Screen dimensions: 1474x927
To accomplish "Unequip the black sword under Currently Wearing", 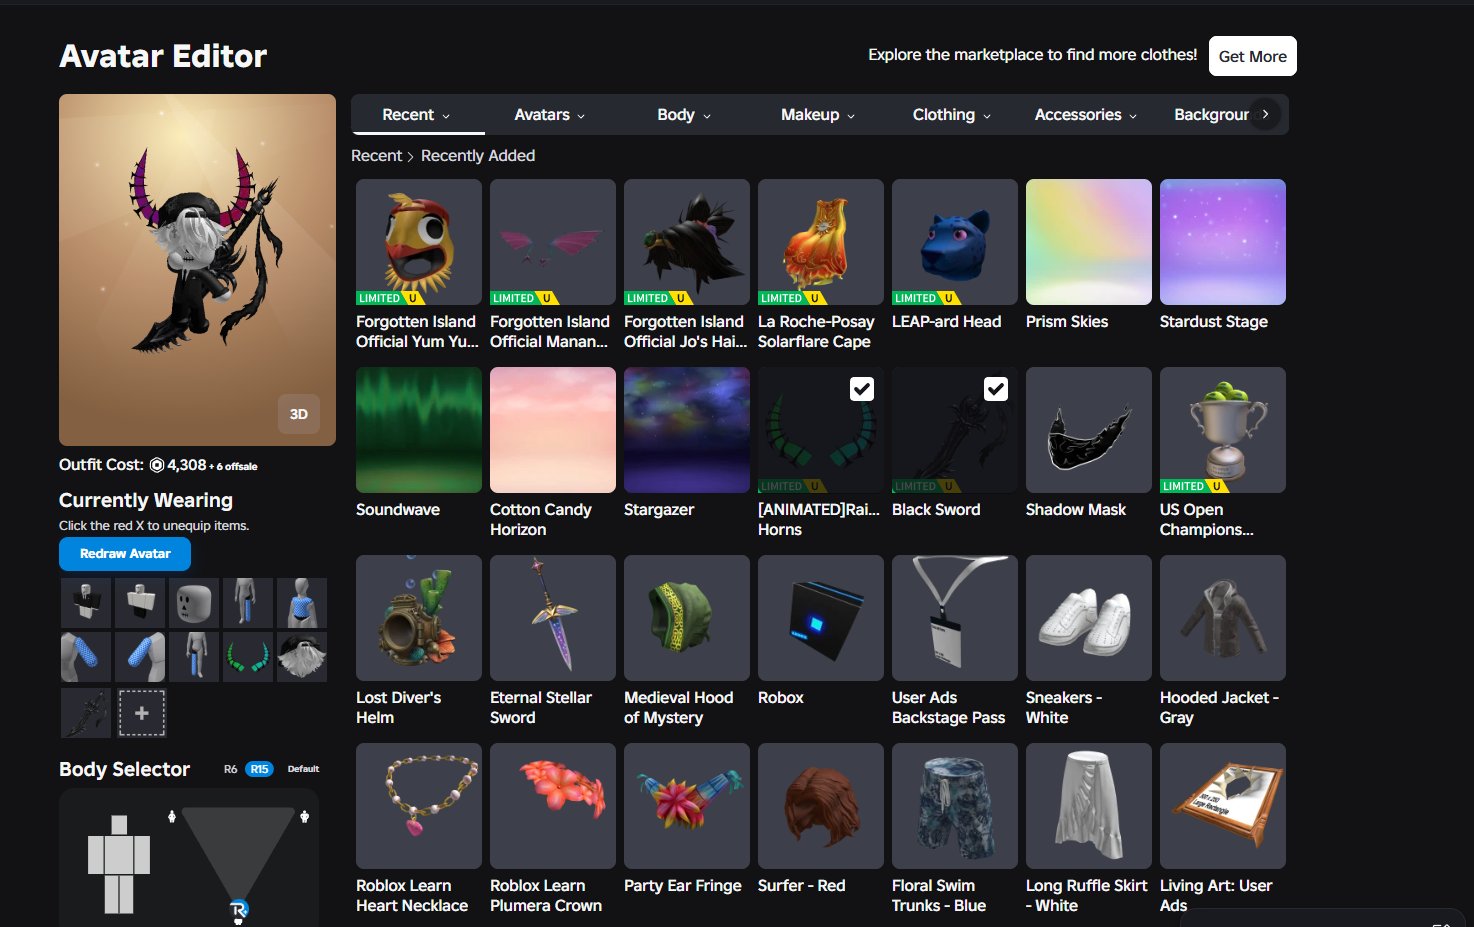I will click(x=86, y=712).
